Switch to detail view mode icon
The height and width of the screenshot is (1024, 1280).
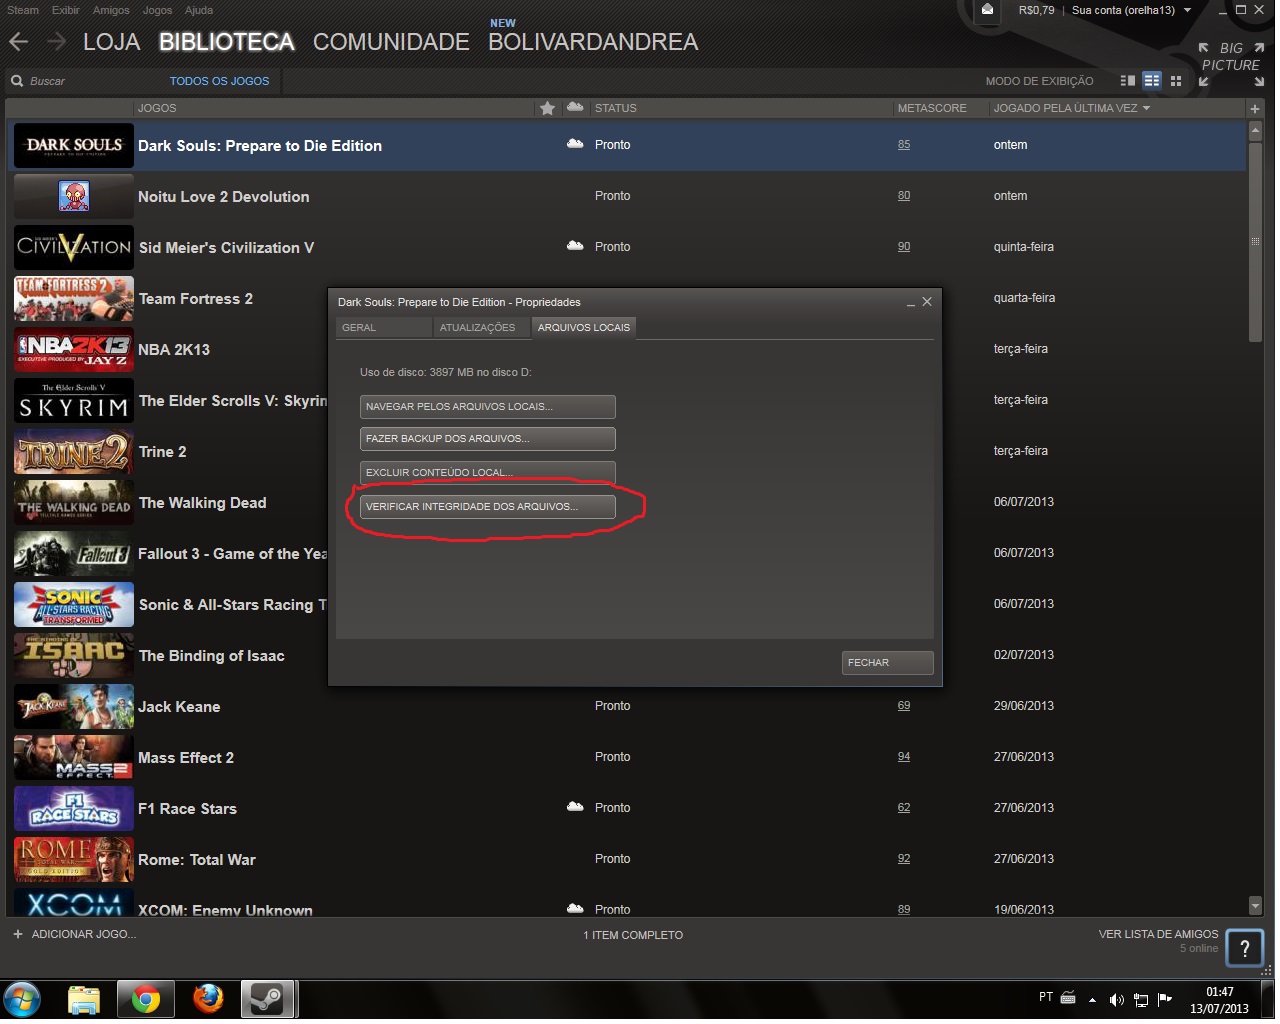(1128, 81)
